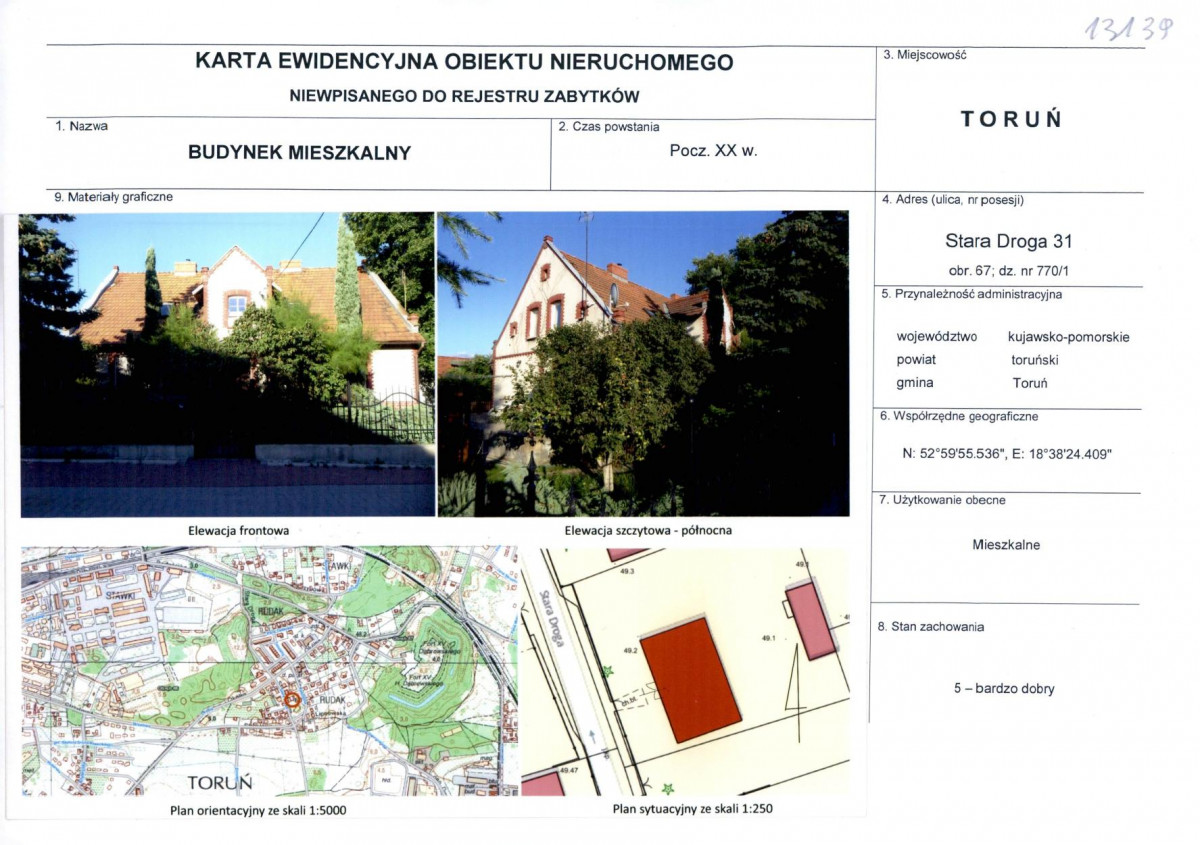Click the address link Stara Droga 31
The height and width of the screenshot is (845, 1200).
pyautogui.click(x=1010, y=242)
